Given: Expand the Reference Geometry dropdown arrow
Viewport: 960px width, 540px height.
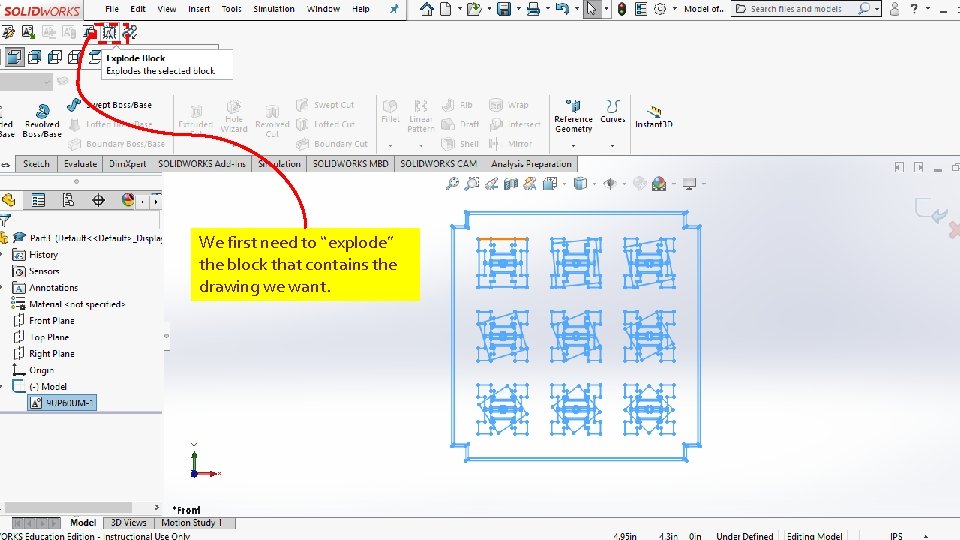Looking at the screenshot, I should pyautogui.click(x=574, y=146).
